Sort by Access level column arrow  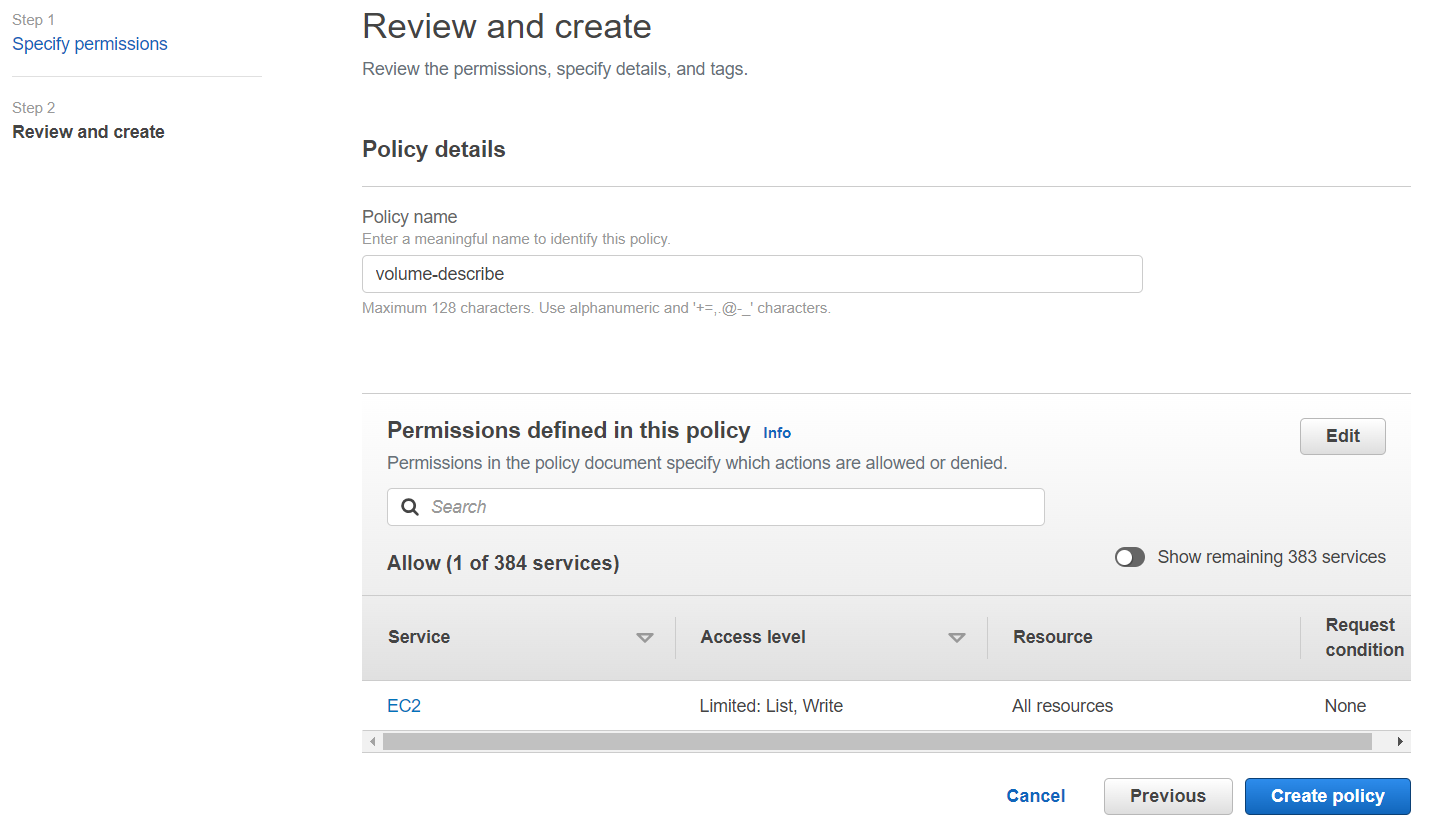[x=957, y=638]
